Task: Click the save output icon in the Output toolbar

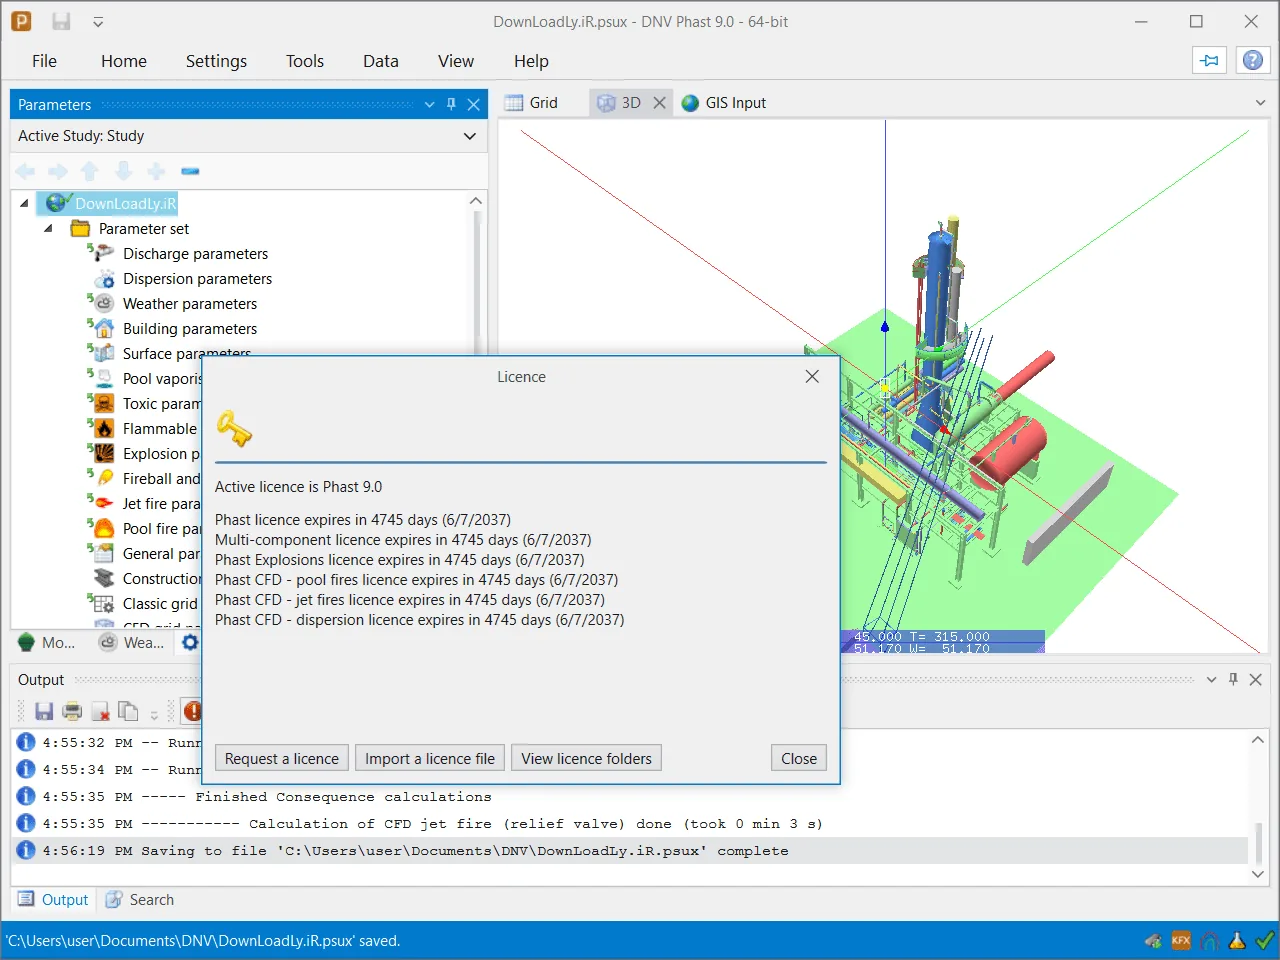Action: click(43, 711)
